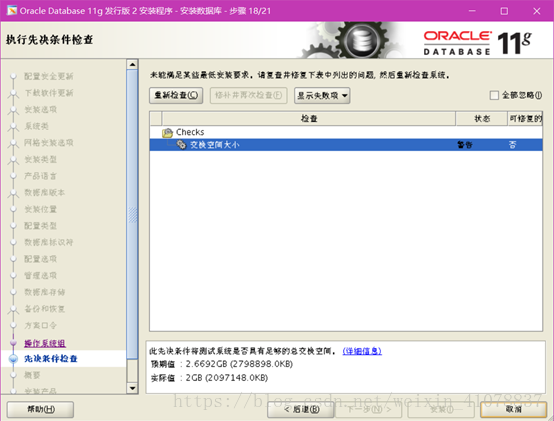The height and width of the screenshot is (421, 554).
Task: Click the 重新检查(C) recheck button
Action: point(176,95)
